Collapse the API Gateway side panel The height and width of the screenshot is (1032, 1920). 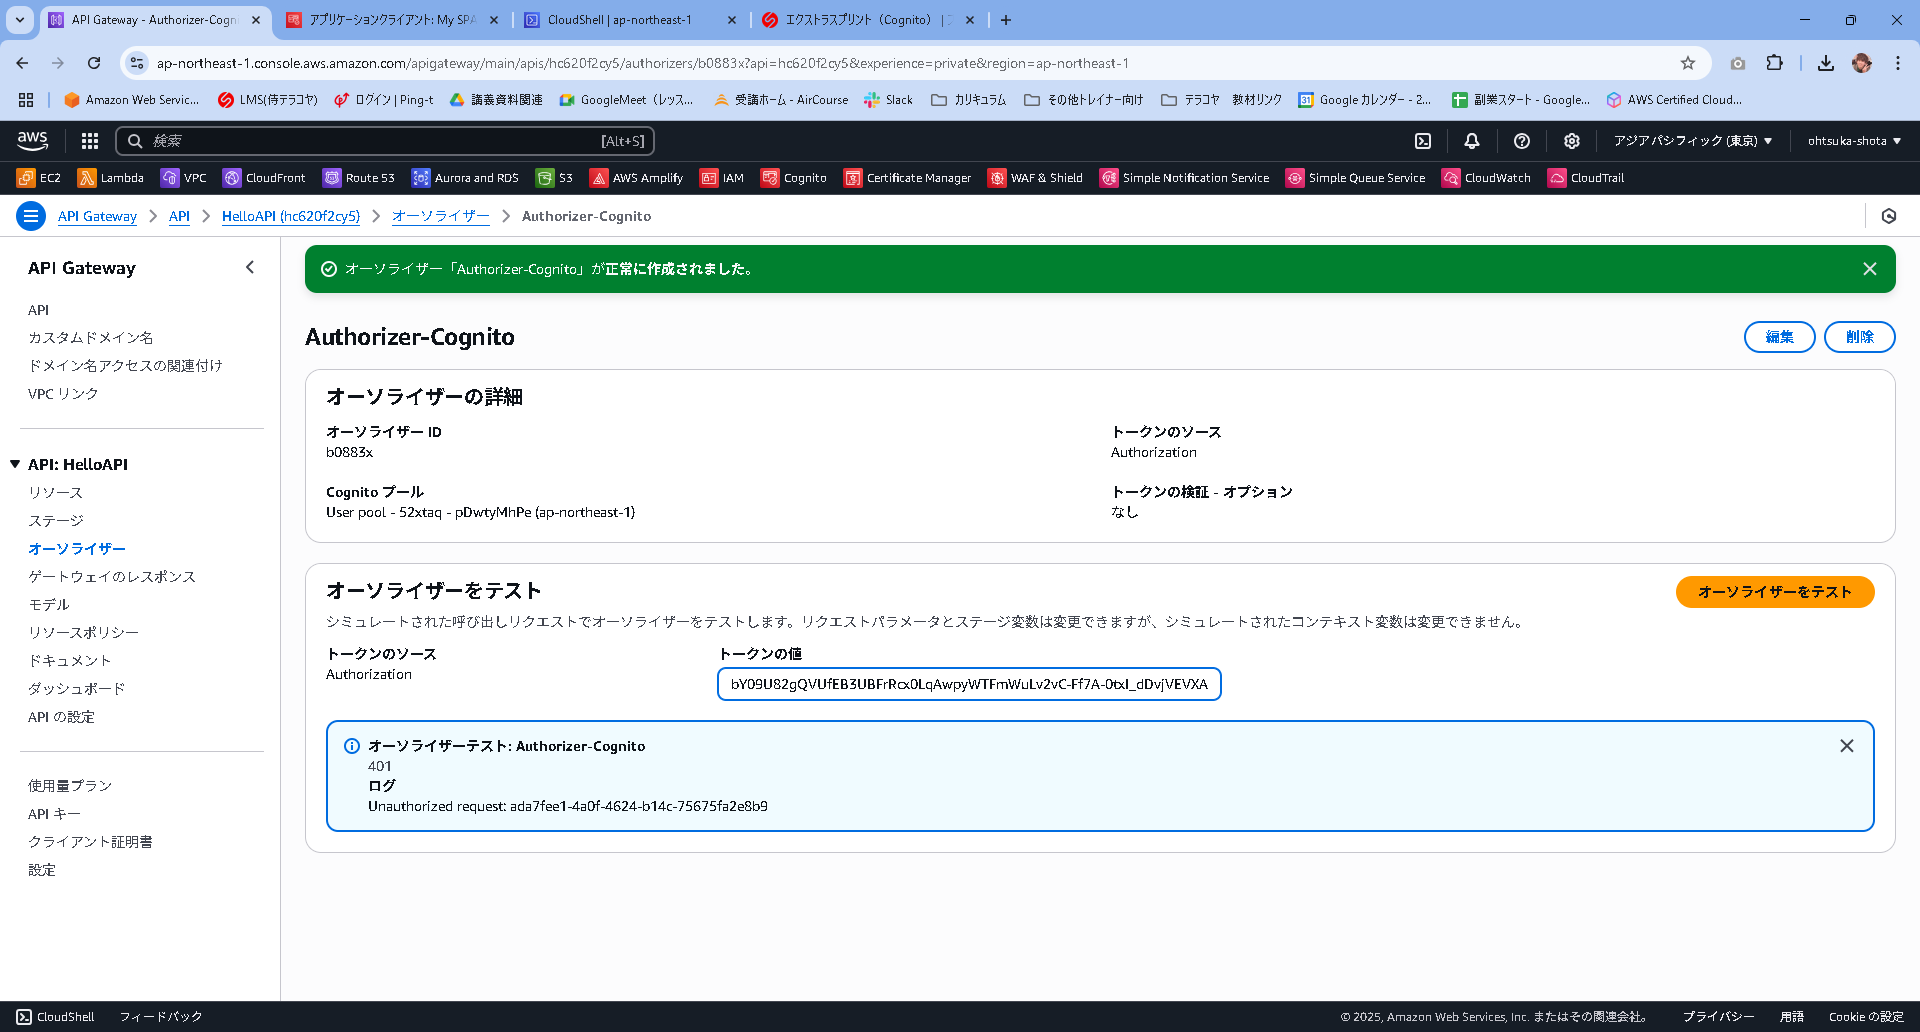click(250, 268)
